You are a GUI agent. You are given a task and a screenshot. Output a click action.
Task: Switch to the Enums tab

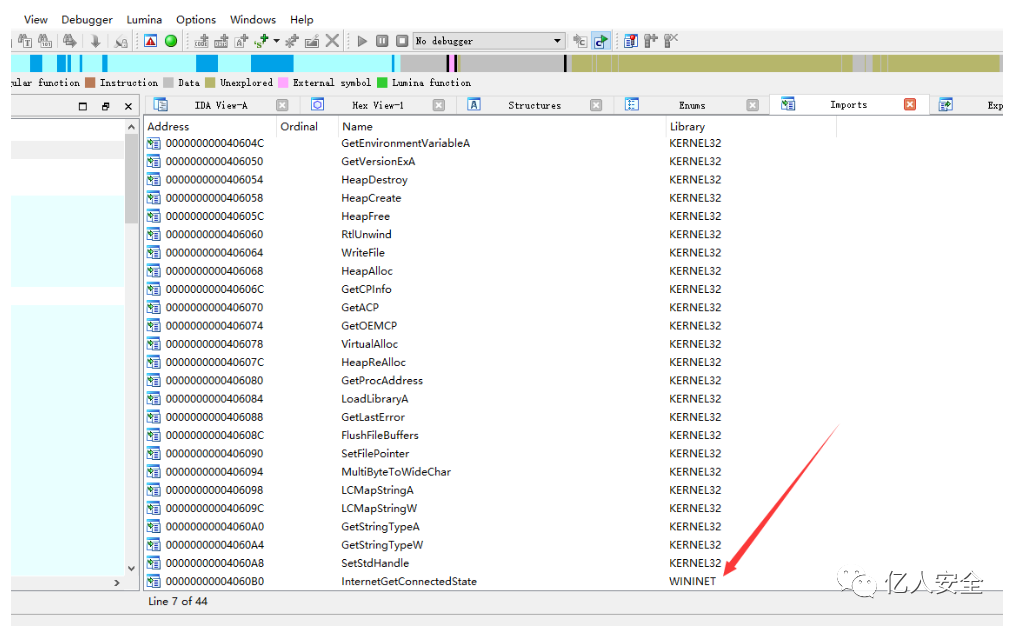tap(692, 105)
